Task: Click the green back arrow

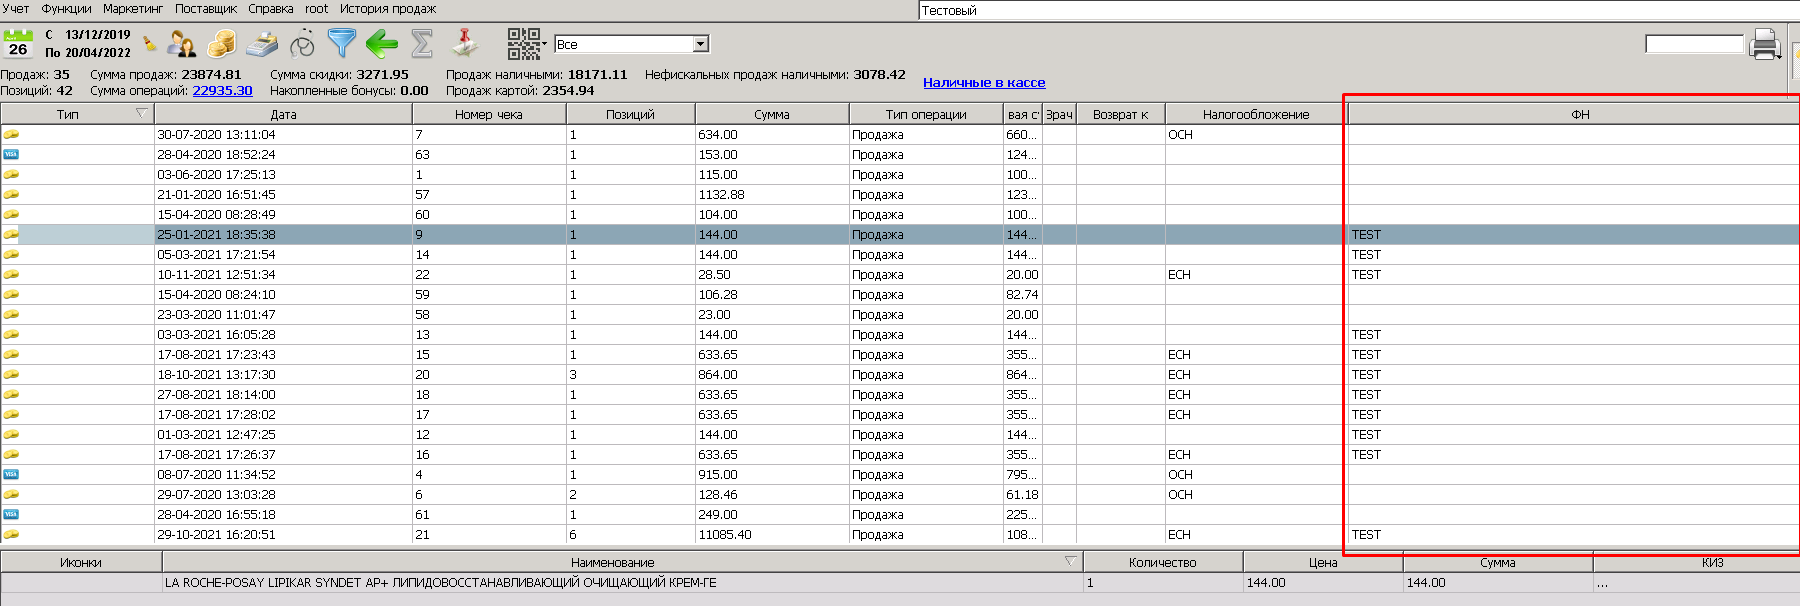Action: coord(382,44)
